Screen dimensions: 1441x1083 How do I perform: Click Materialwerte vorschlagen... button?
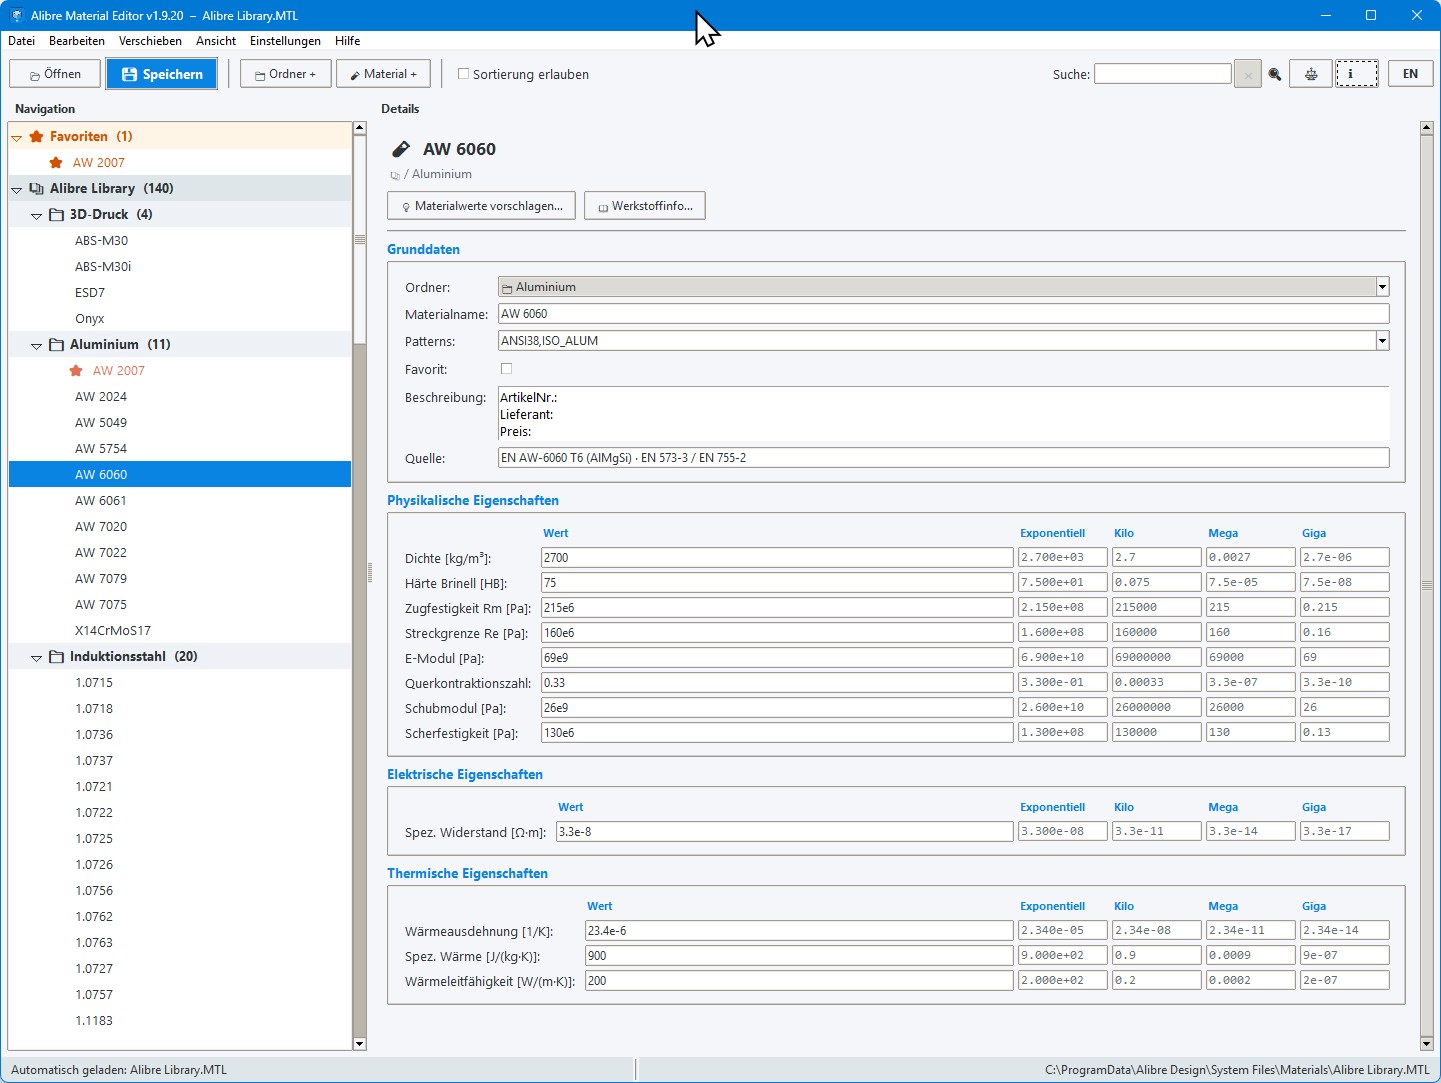[x=481, y=206]
